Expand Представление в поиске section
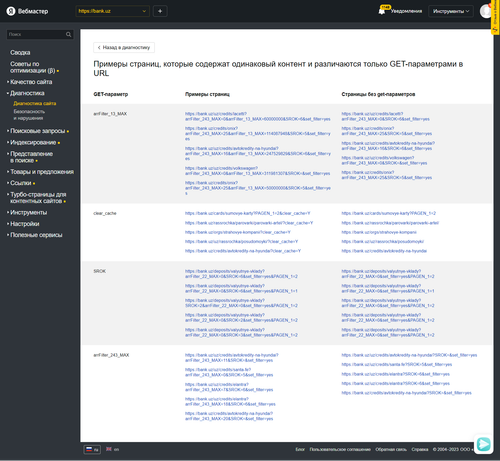This screenshot has width=500, height=461. pos(31,157)
